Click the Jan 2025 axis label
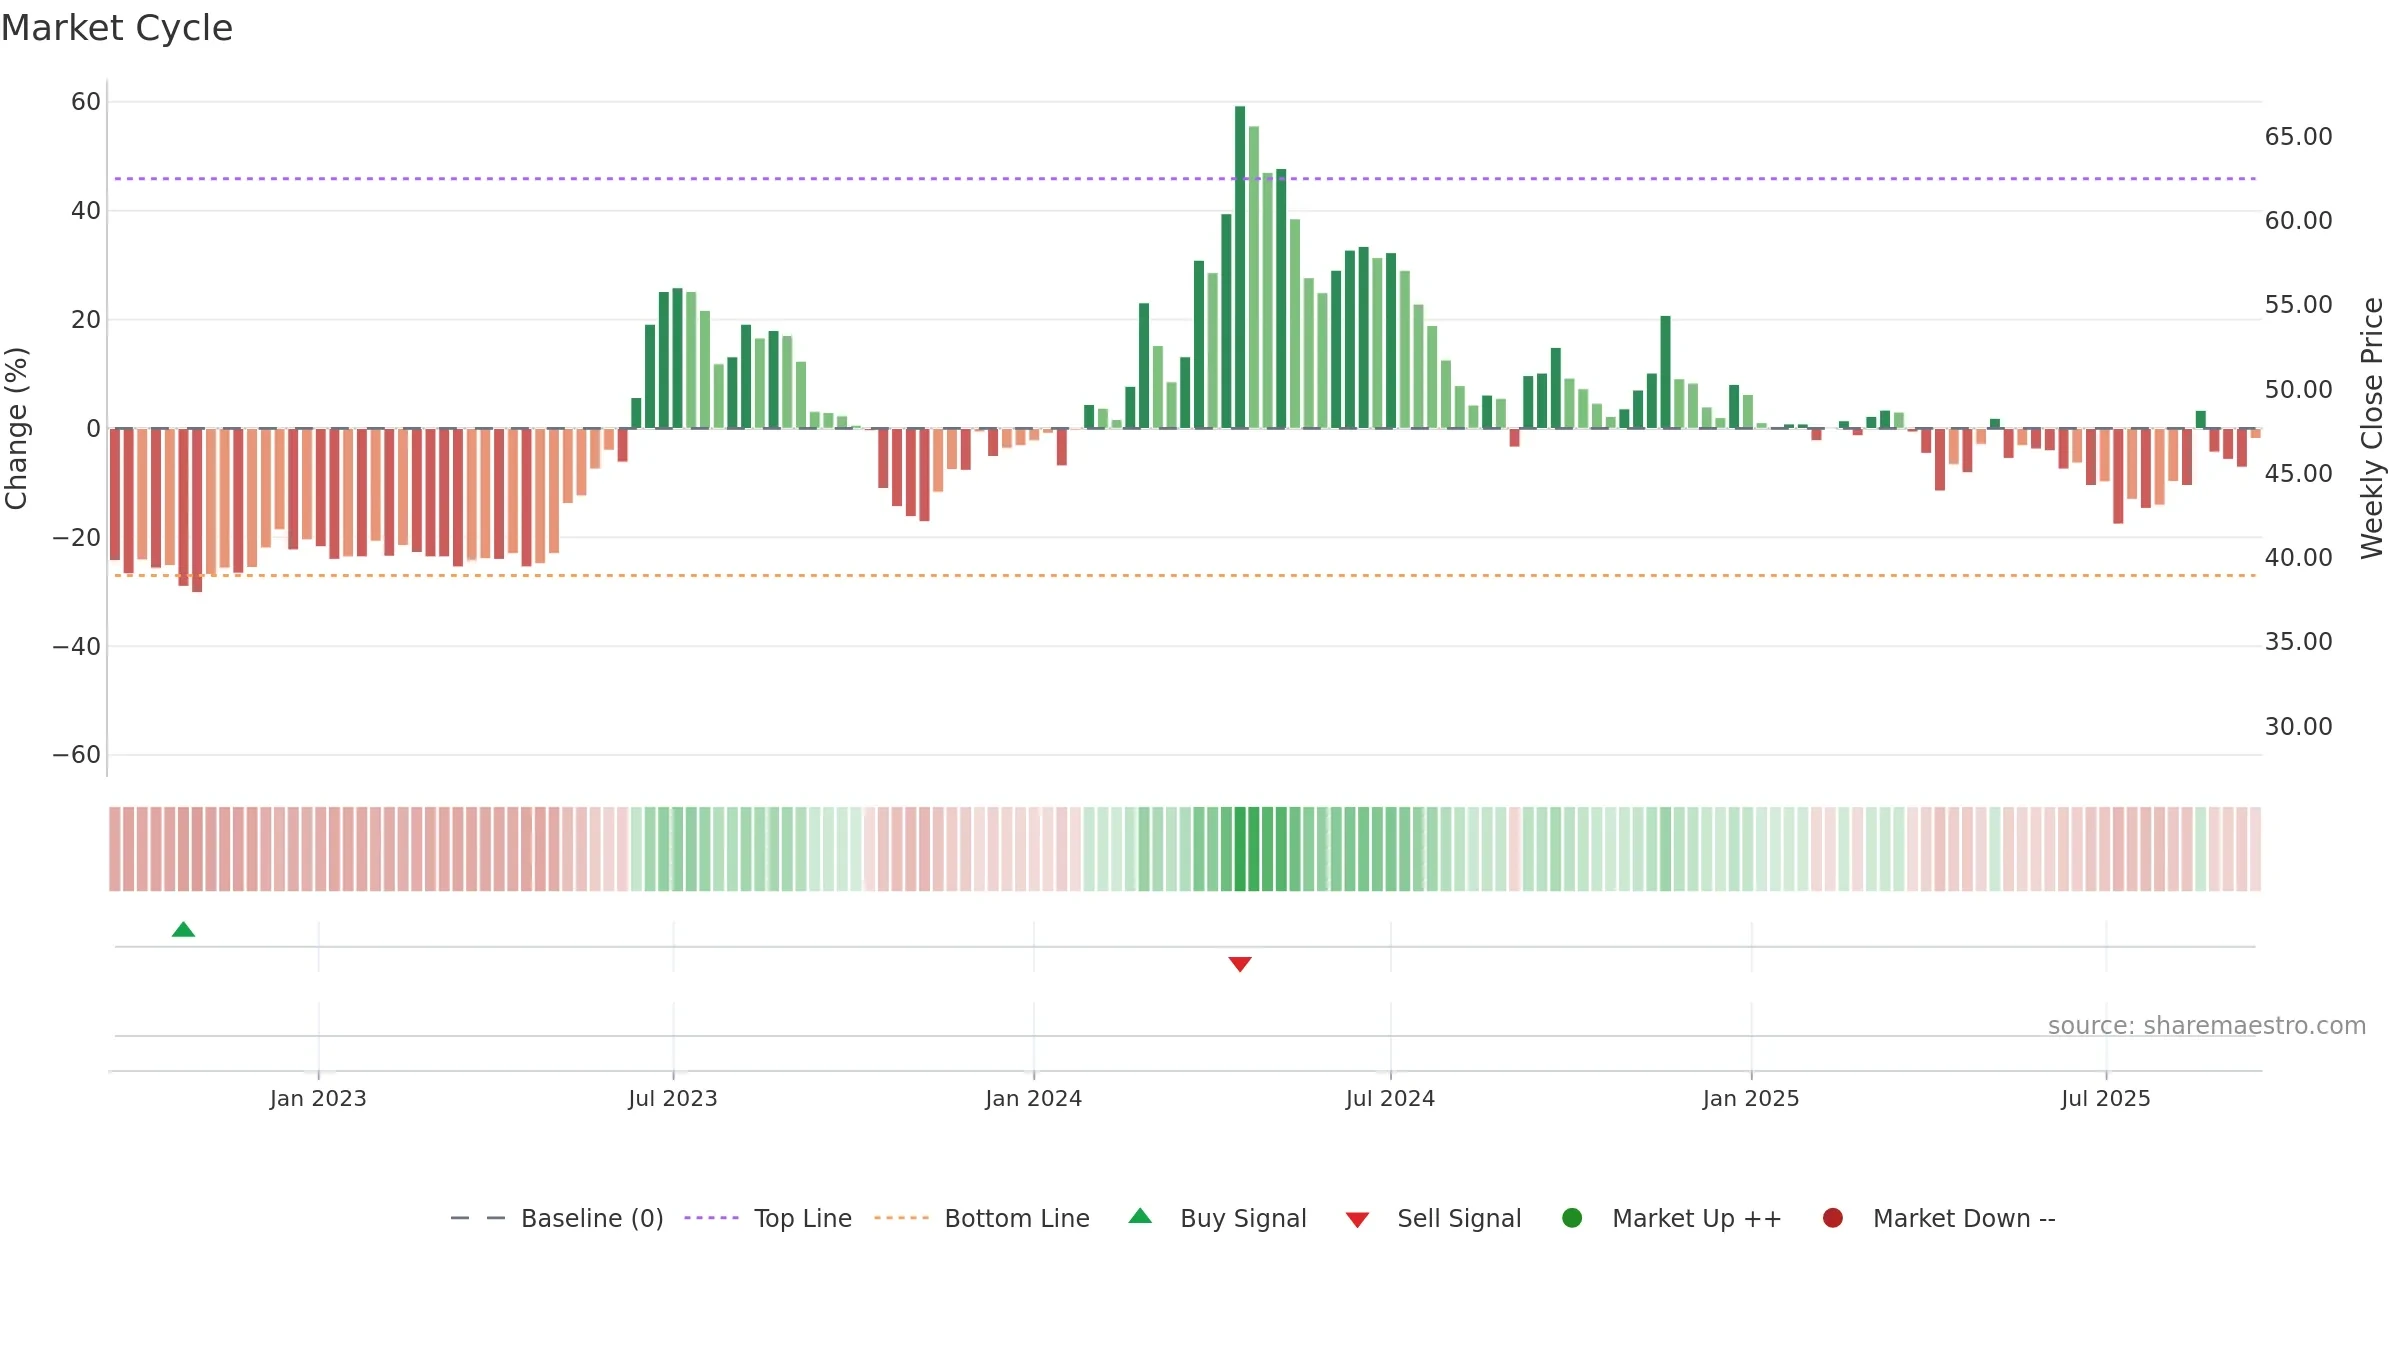2400x1350 pixels. point(1751,1099)
